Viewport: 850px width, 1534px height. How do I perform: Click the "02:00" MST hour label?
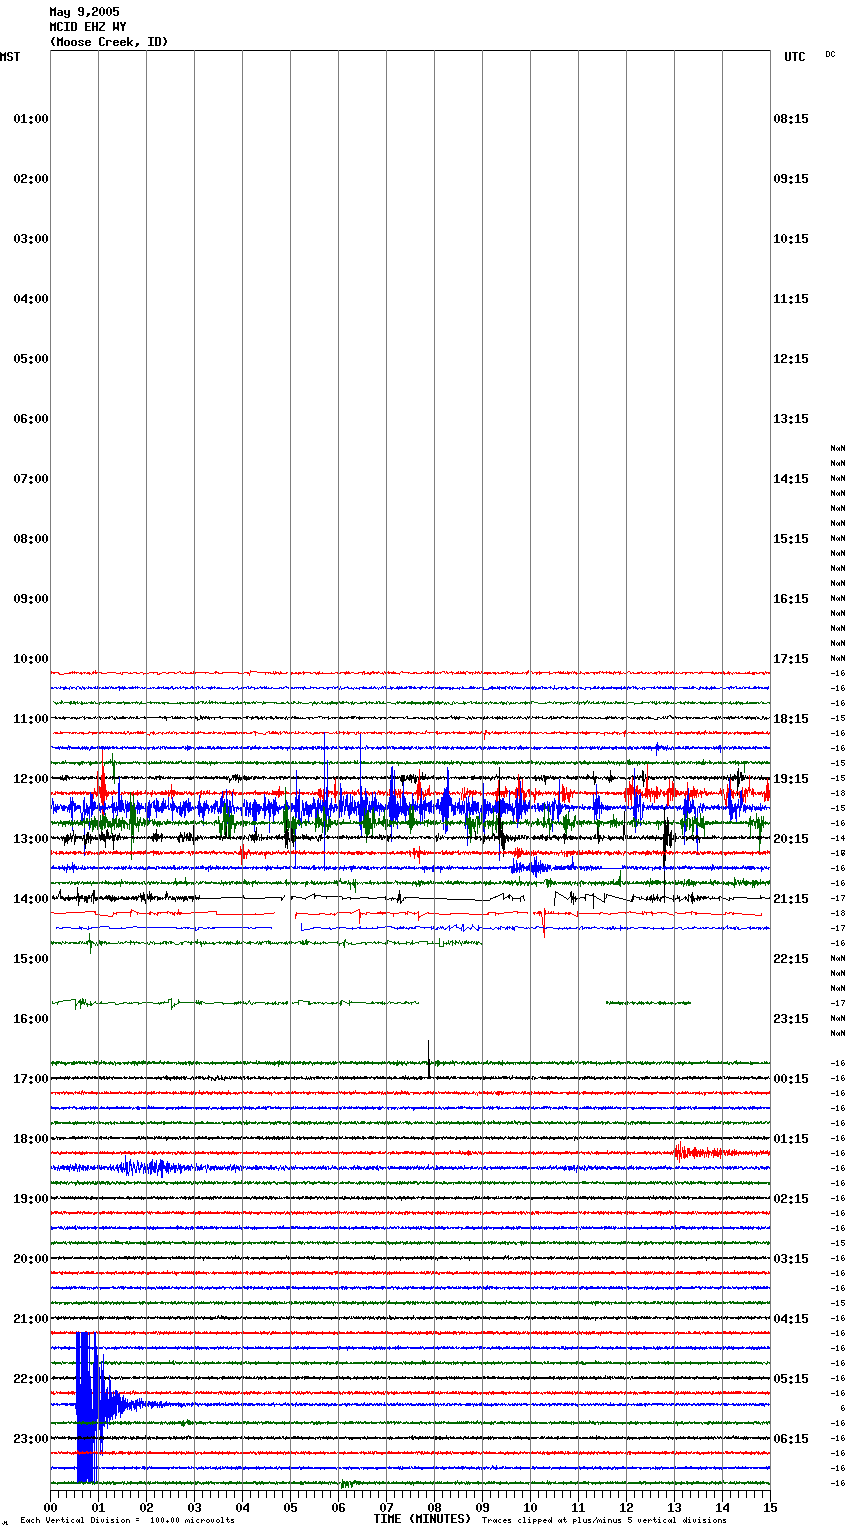pos(30,179)
